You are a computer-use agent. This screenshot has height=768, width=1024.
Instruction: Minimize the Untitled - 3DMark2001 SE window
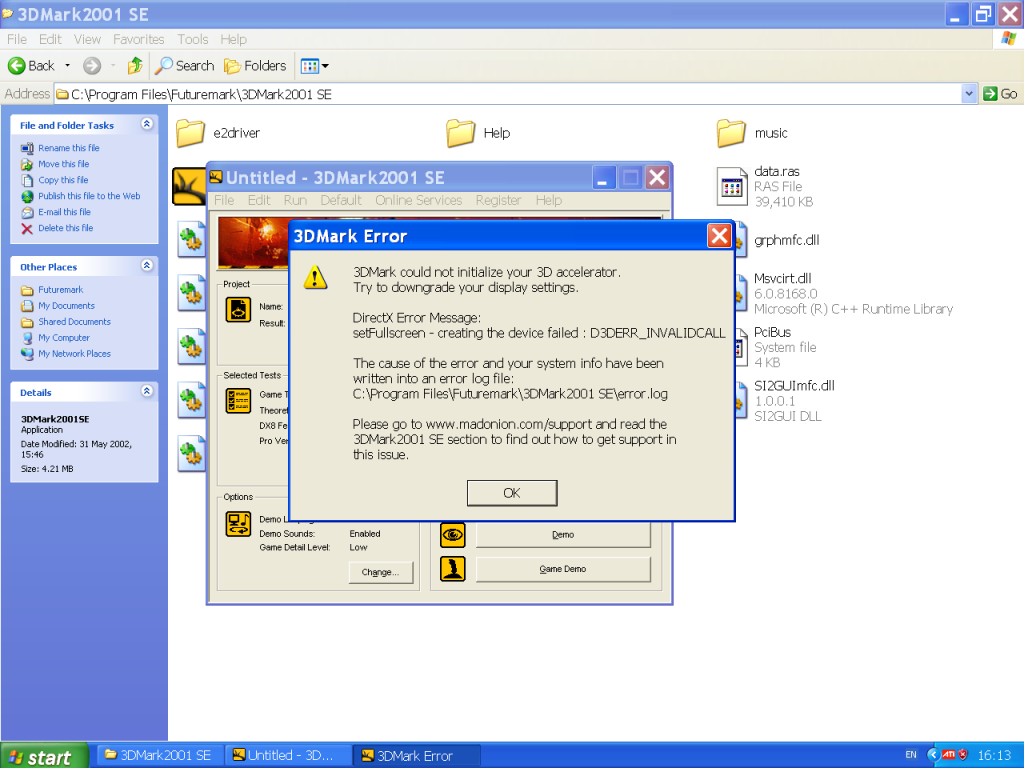click(603, 178)
